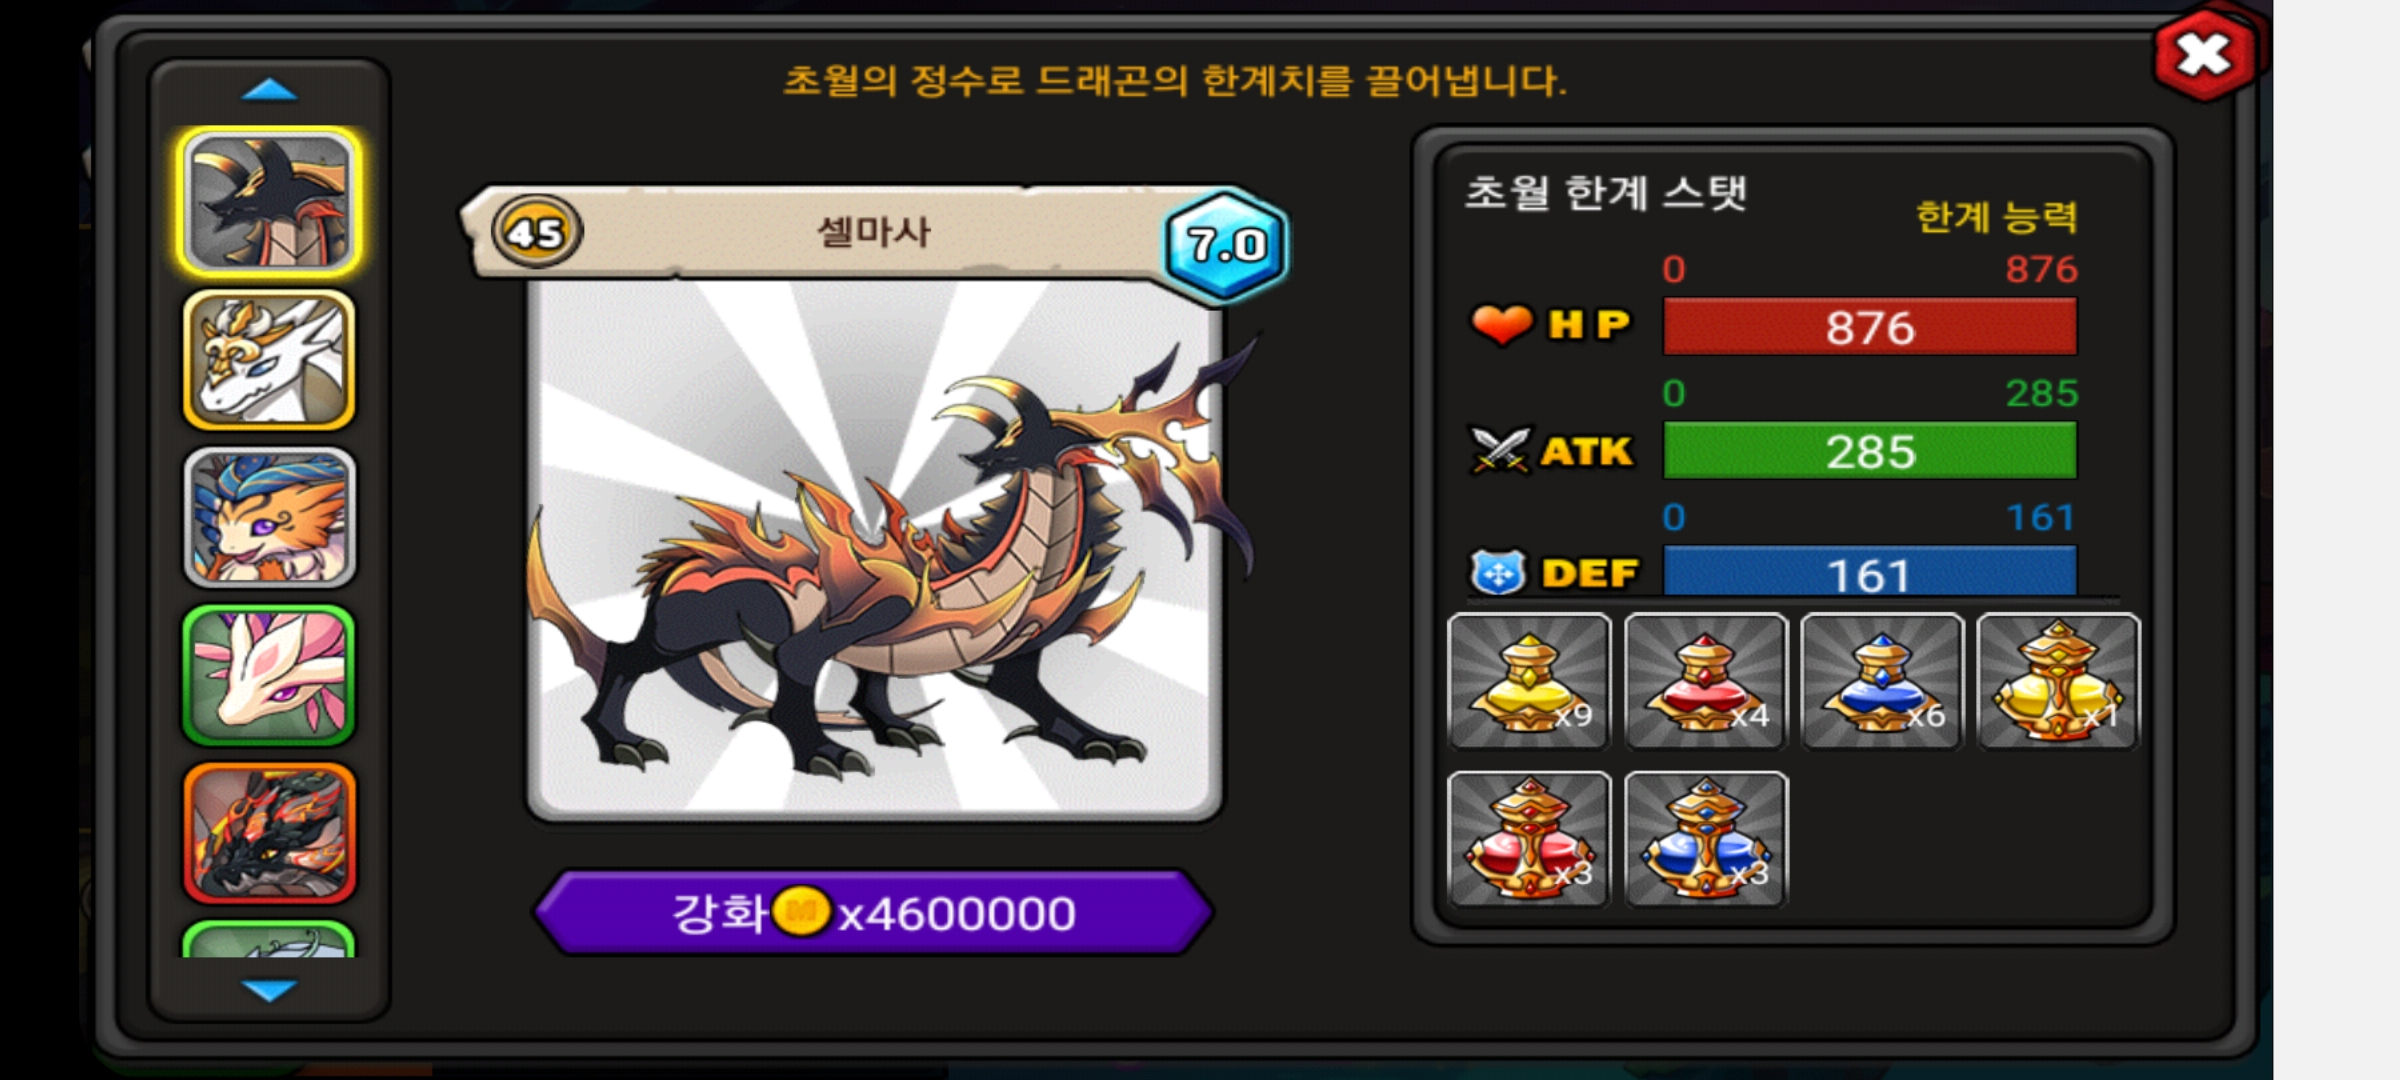Use the large golden essence potion x1
This screenshot has height=1080, width=2400.
pos(2058,681)
